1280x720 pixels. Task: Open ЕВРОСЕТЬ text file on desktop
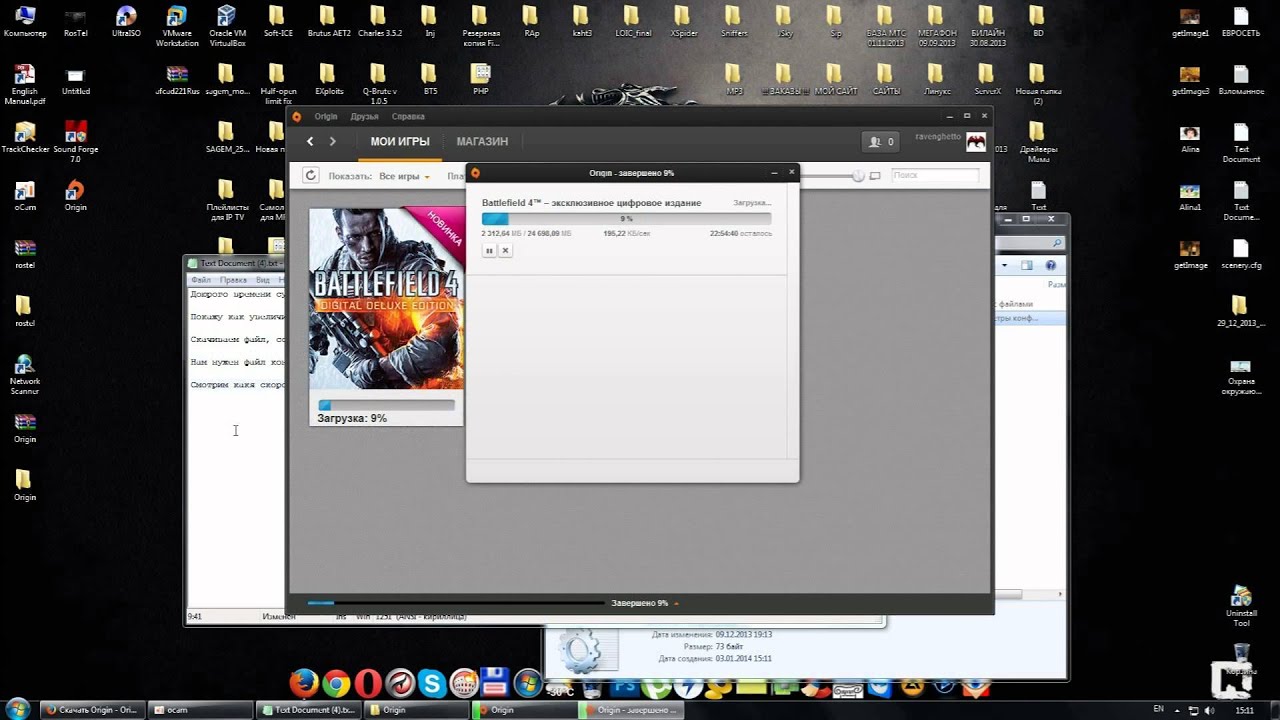click(1241, 23)
